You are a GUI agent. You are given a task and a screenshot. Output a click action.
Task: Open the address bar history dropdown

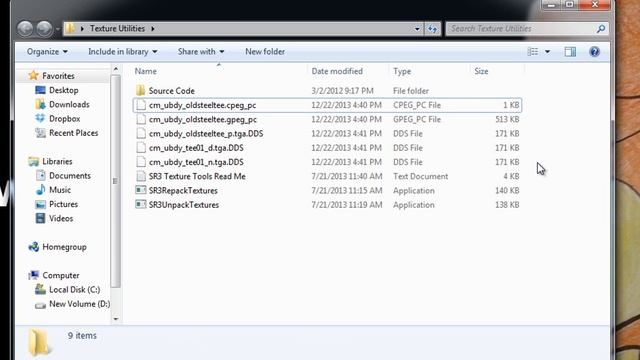coord(417,29)
